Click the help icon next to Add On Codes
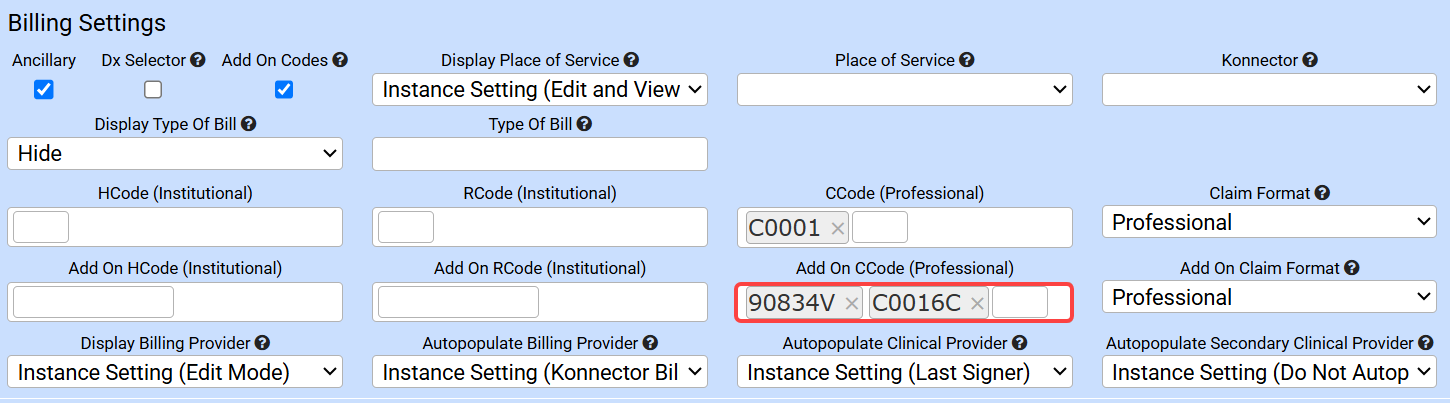1450x403 pixels. pyautogui.click(x=340, y=61)
